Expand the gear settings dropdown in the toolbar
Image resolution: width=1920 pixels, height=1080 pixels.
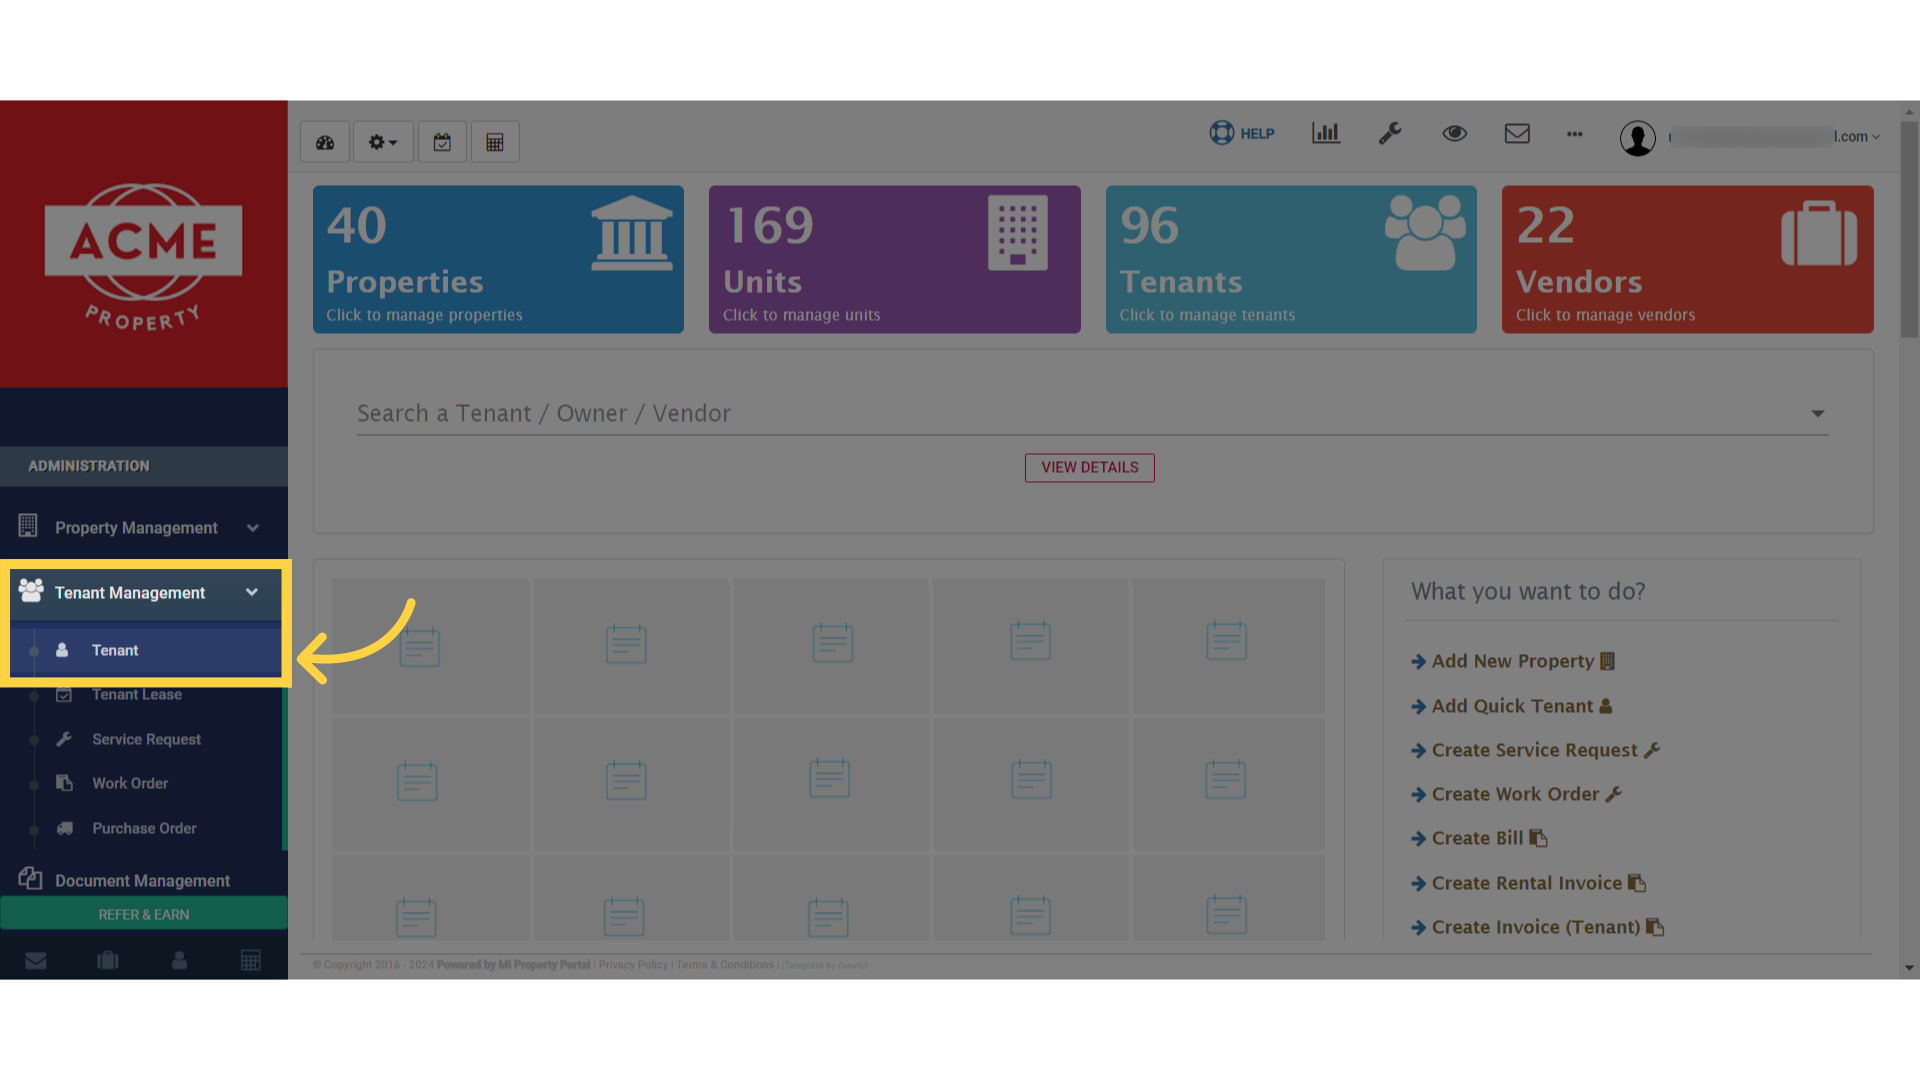coord(383,141)
